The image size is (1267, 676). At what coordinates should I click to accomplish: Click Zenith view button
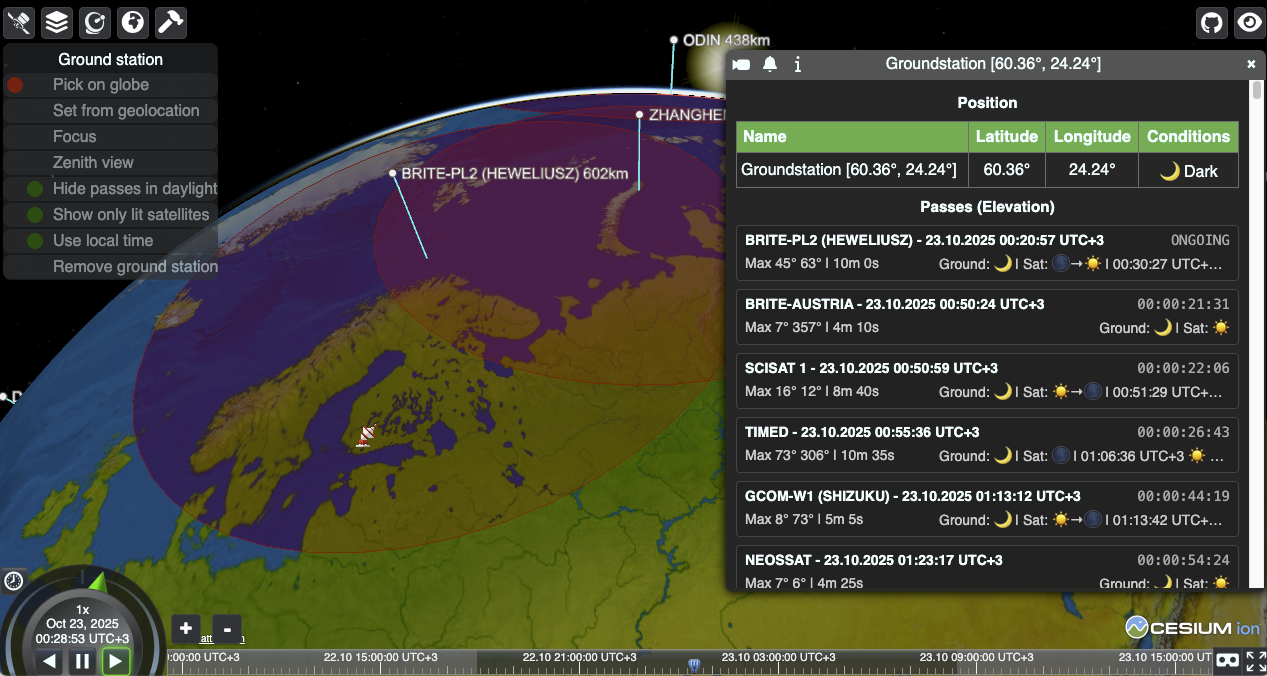[x=110, y=163]
